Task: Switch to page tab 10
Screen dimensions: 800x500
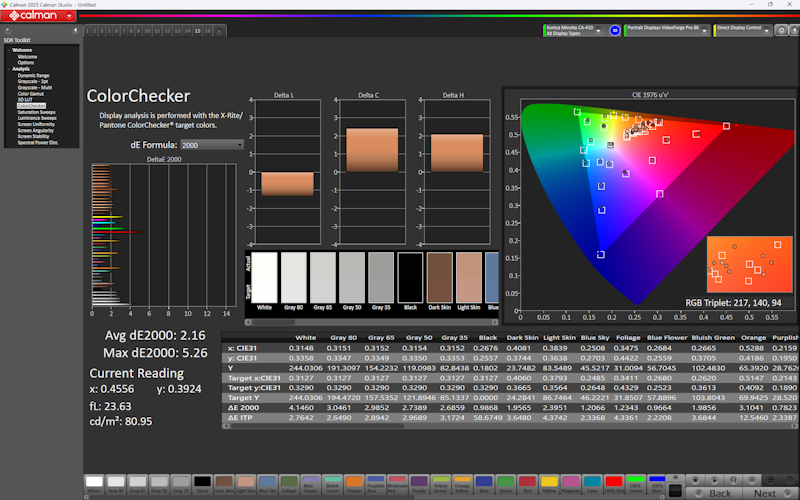Action: [147, 31]
